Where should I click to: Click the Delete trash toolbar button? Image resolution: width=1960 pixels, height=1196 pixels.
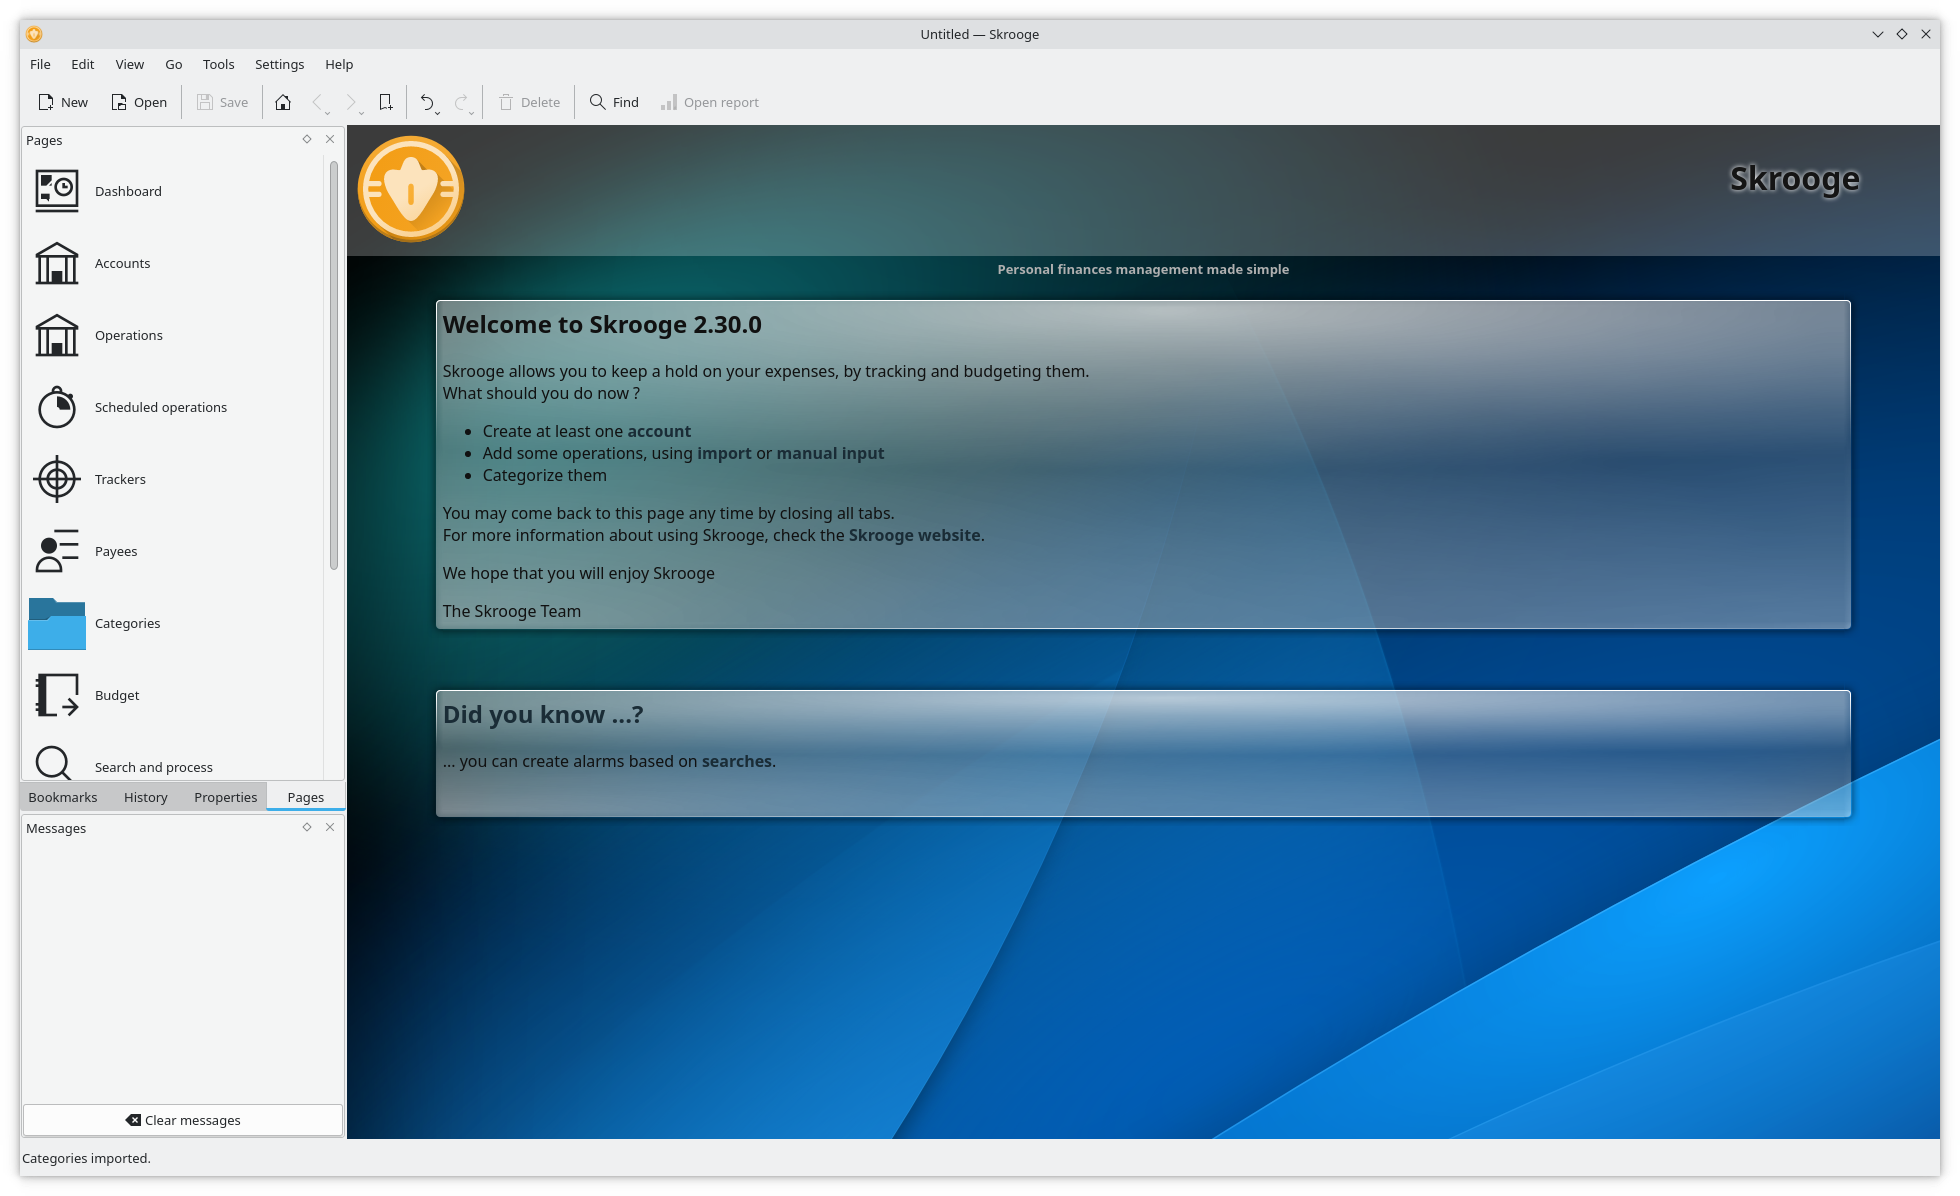pyautogui.click(x=529, y=102)
